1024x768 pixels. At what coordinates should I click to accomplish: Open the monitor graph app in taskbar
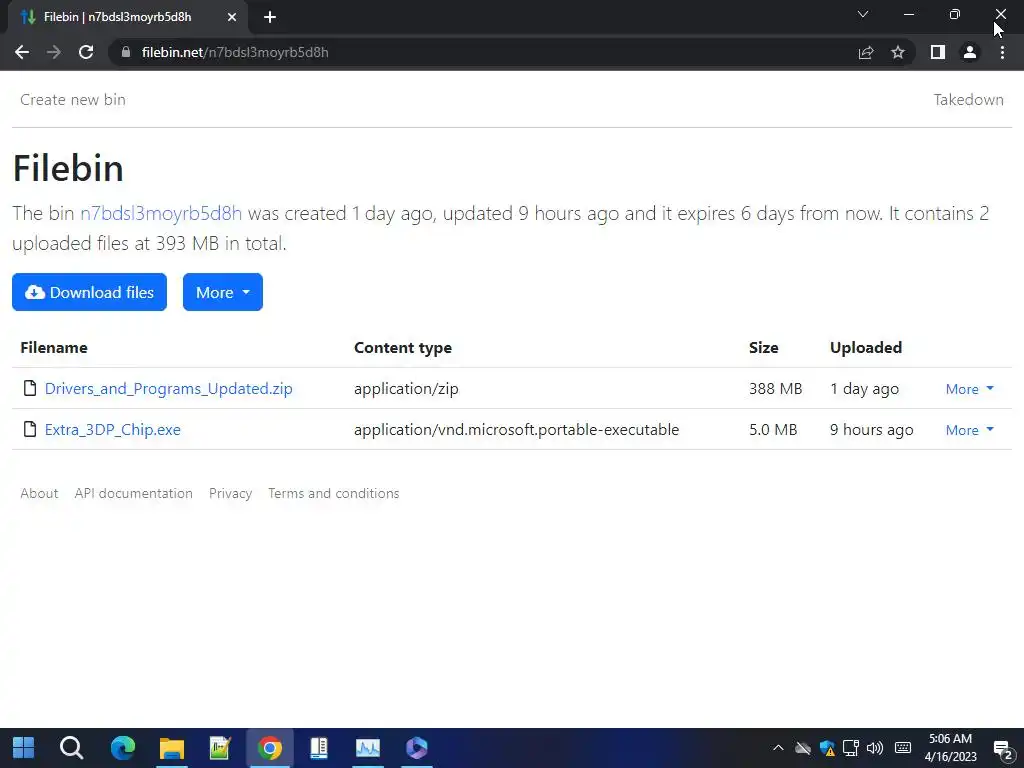pos(368,748)
